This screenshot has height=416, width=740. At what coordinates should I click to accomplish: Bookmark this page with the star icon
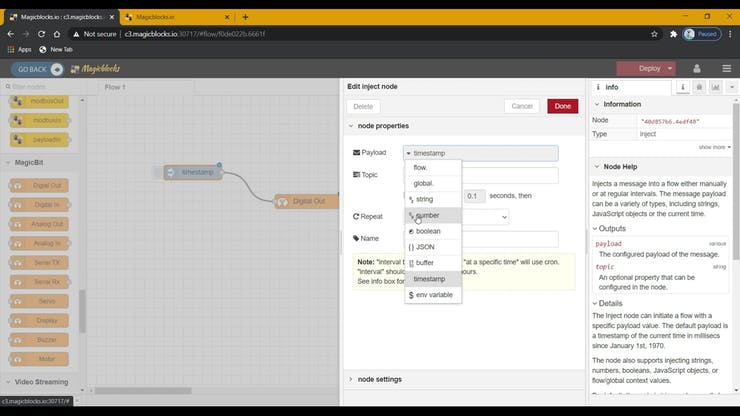(x=654, y=34)
